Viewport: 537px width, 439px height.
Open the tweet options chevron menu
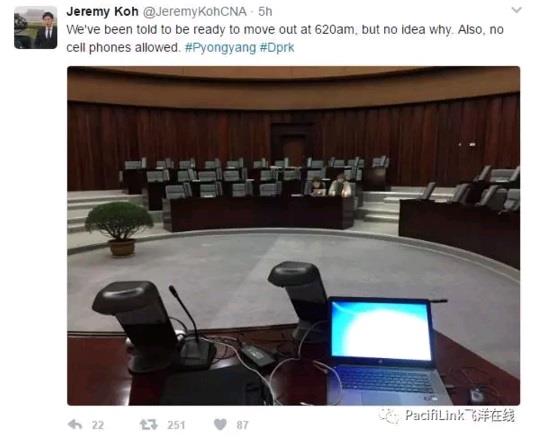coord(516,10)
